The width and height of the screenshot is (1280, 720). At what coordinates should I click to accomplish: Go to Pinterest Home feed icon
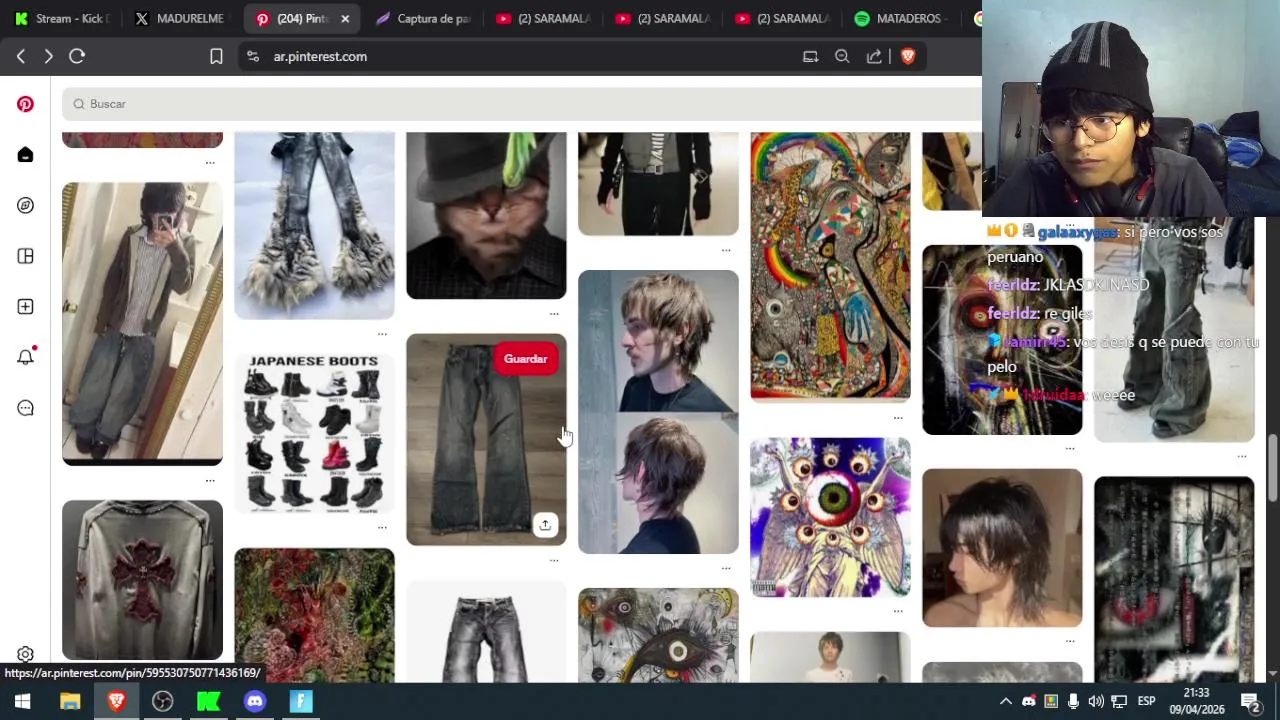click(25, 155)
